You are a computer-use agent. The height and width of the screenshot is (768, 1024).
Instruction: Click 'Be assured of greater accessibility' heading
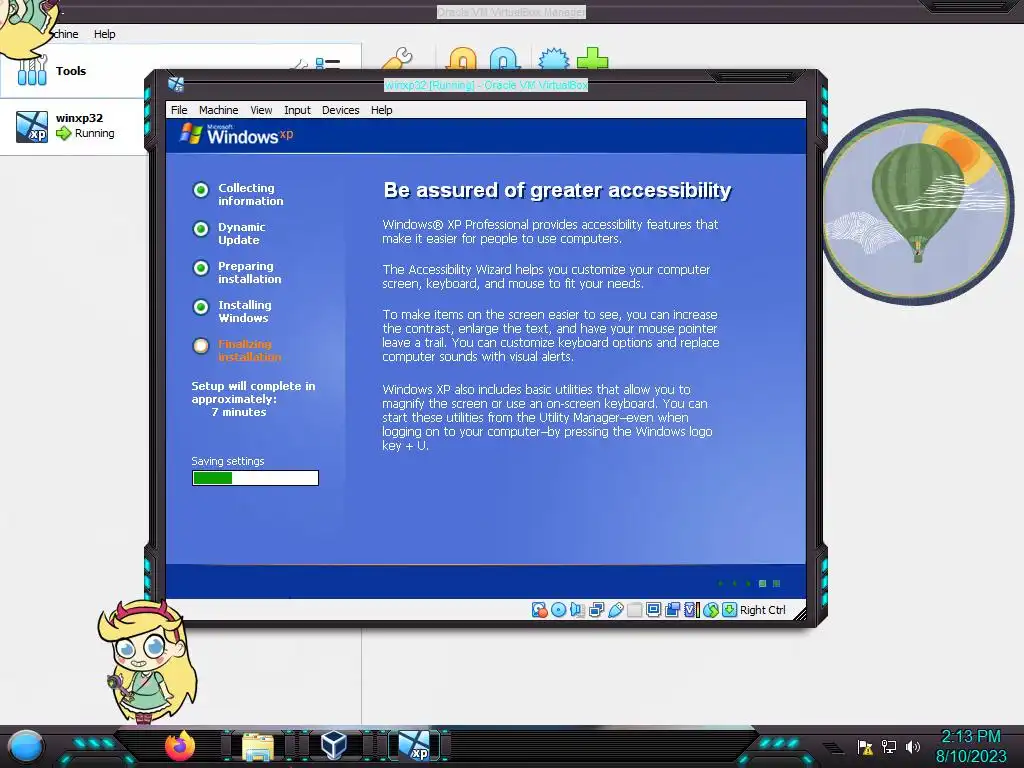click(557, 190)
